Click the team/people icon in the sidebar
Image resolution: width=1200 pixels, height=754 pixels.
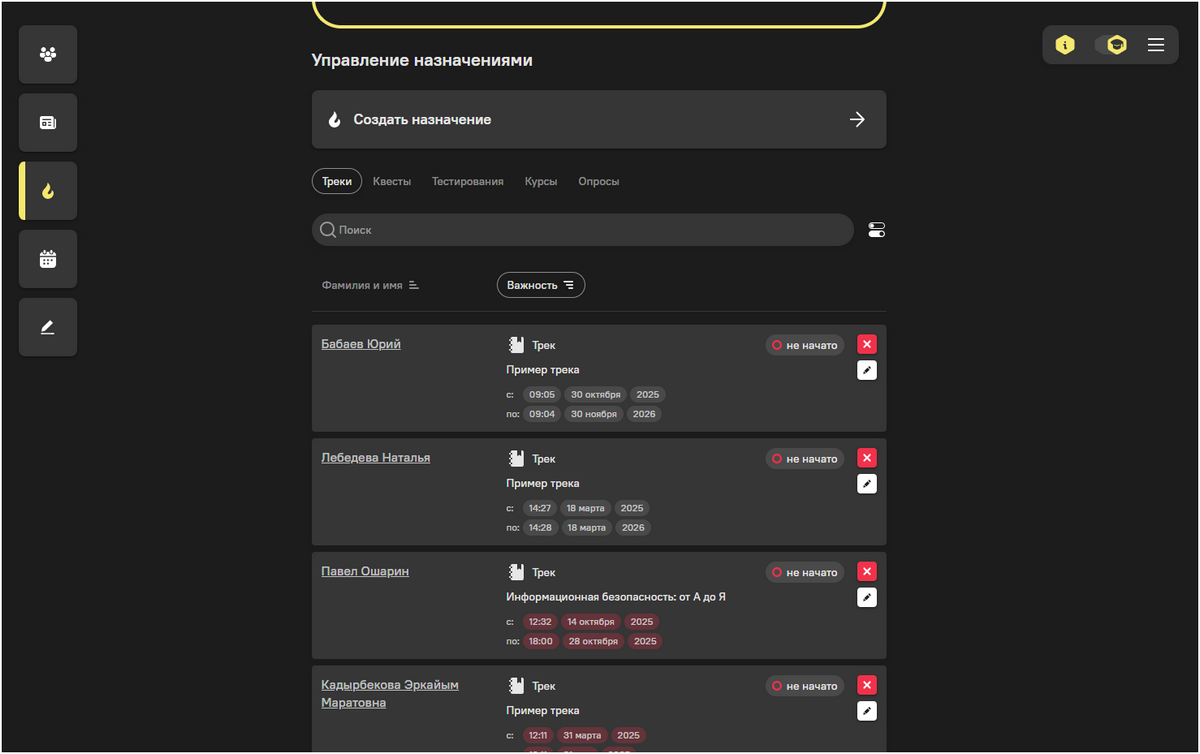[47, 54]
